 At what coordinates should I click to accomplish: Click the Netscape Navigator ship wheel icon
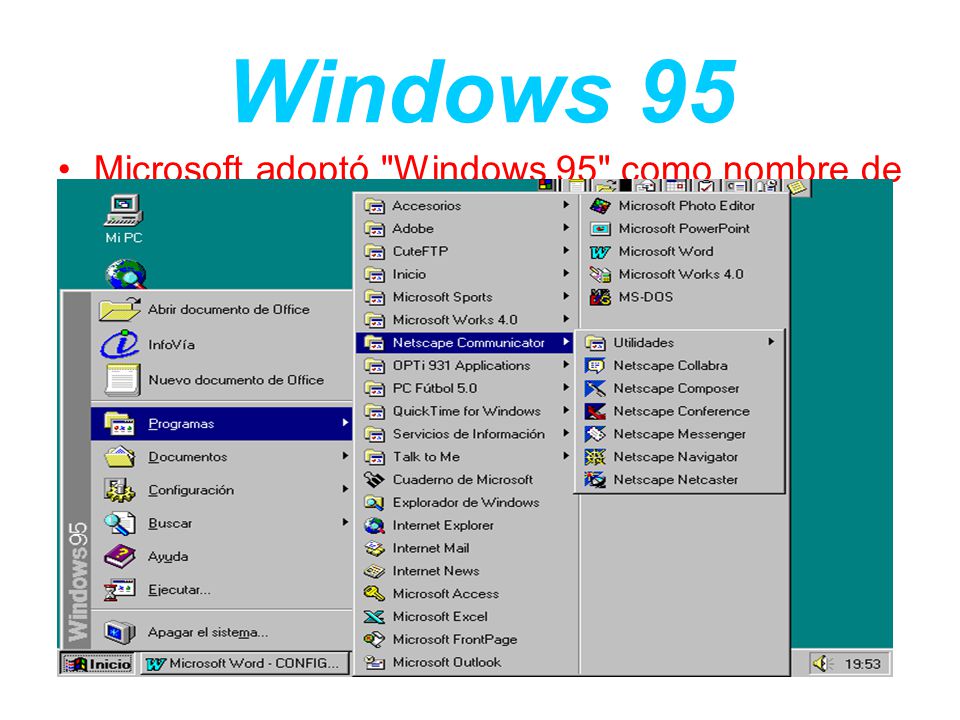click(594, 457)
